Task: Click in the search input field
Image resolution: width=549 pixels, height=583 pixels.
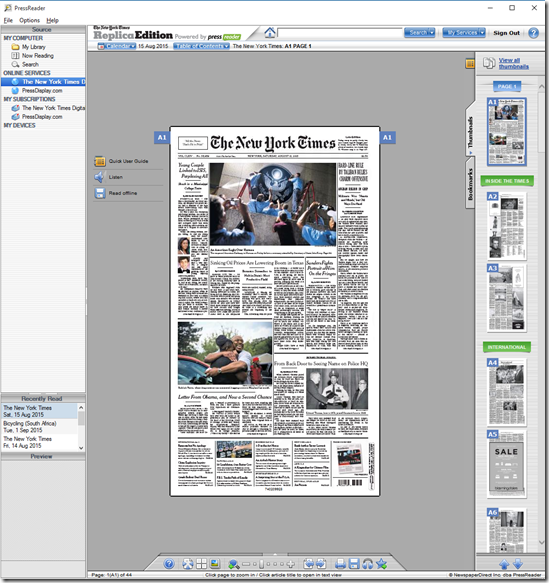Action: (x=340, y=33)
